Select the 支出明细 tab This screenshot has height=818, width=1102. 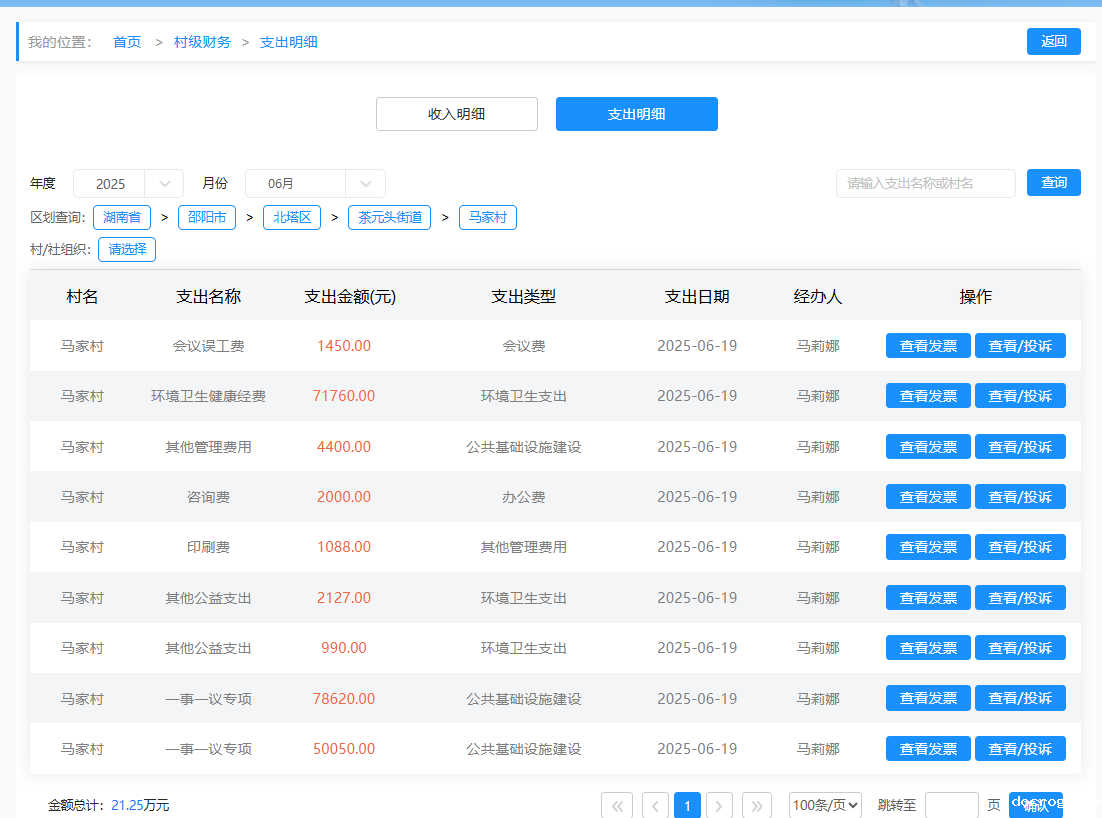[636, 114]
